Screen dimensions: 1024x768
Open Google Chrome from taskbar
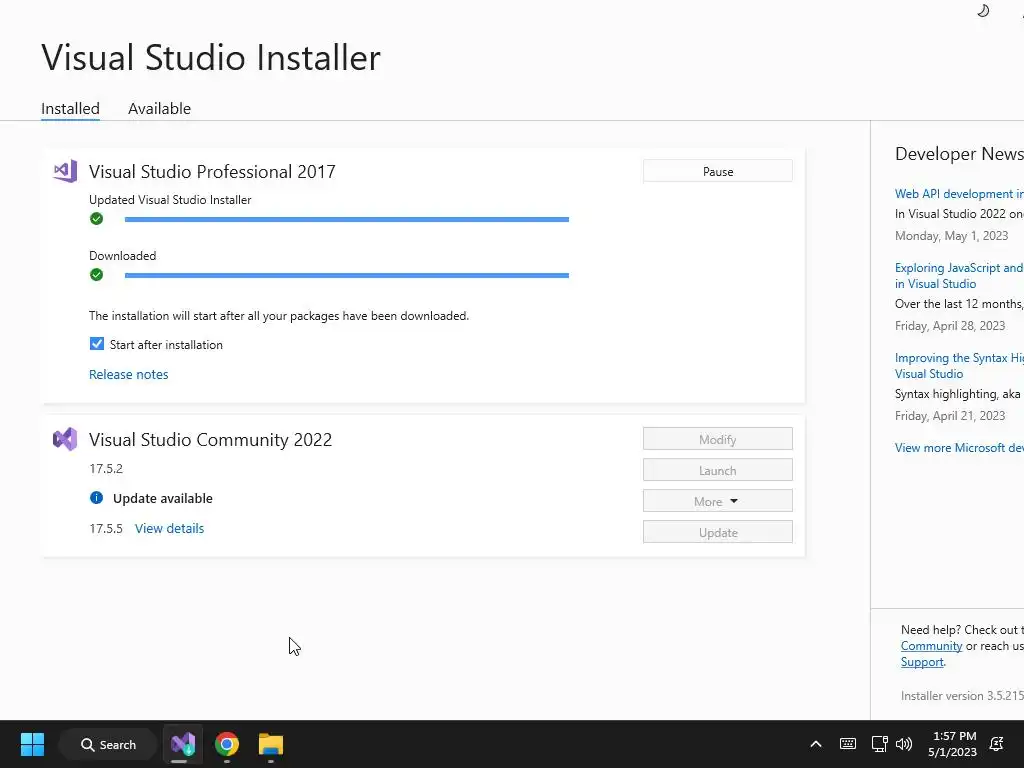227,744
